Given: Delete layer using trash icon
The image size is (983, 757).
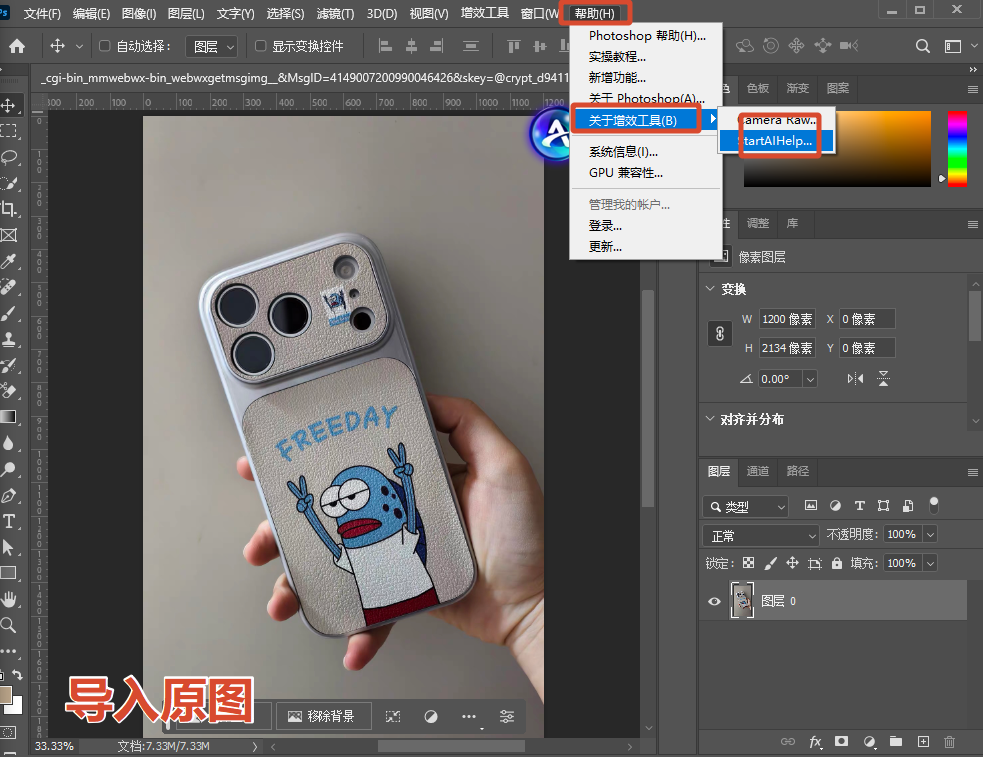Looking at the screenshot, I should (x=949, y=741).
